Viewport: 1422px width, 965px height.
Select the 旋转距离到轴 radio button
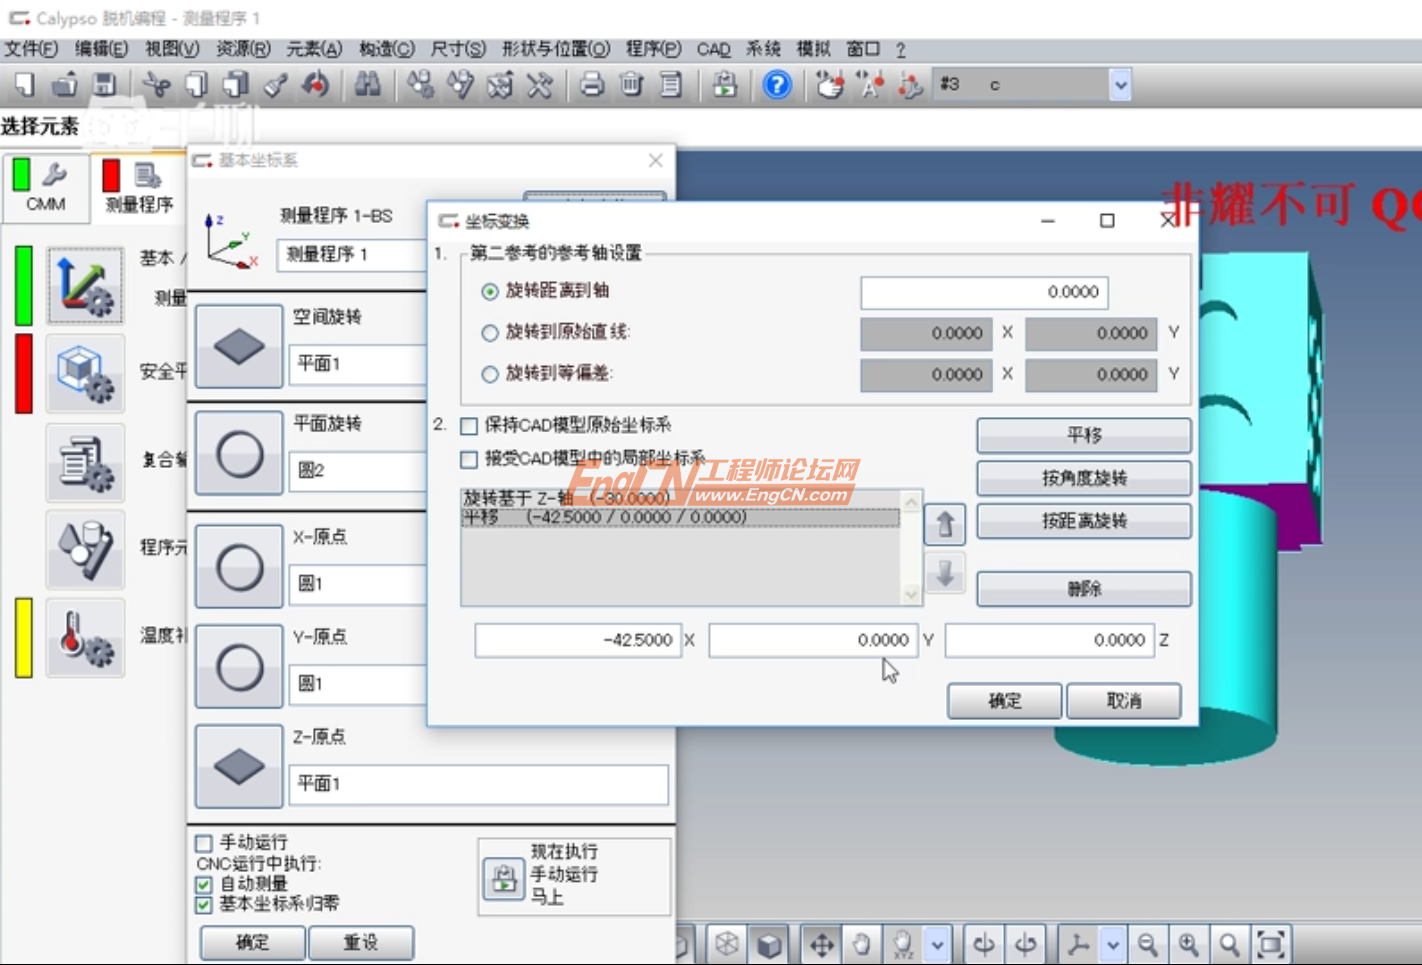[x=488, y=291]
